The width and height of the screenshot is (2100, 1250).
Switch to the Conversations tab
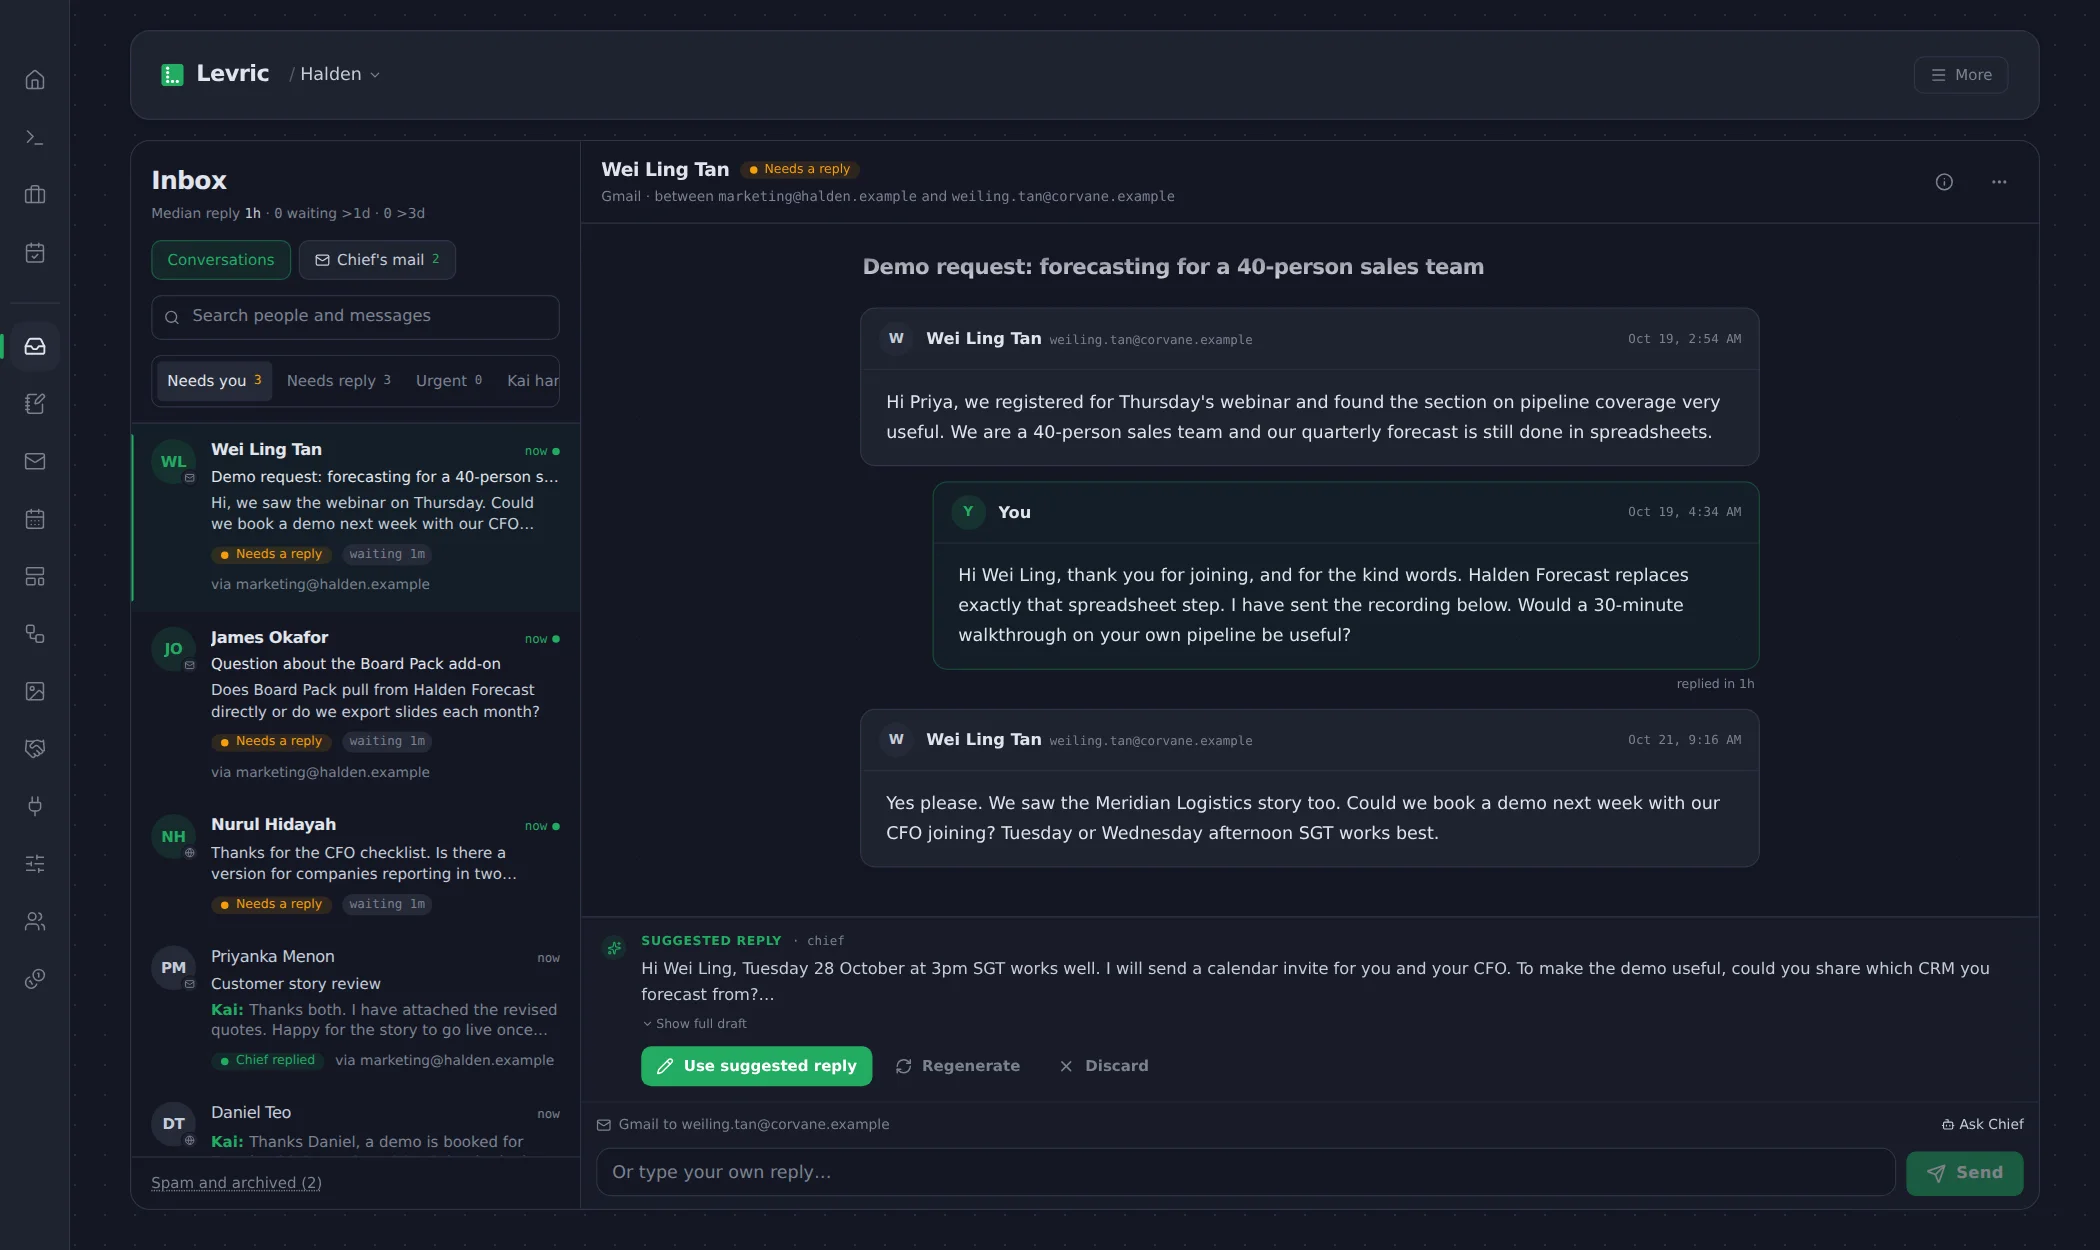(221, 260)
